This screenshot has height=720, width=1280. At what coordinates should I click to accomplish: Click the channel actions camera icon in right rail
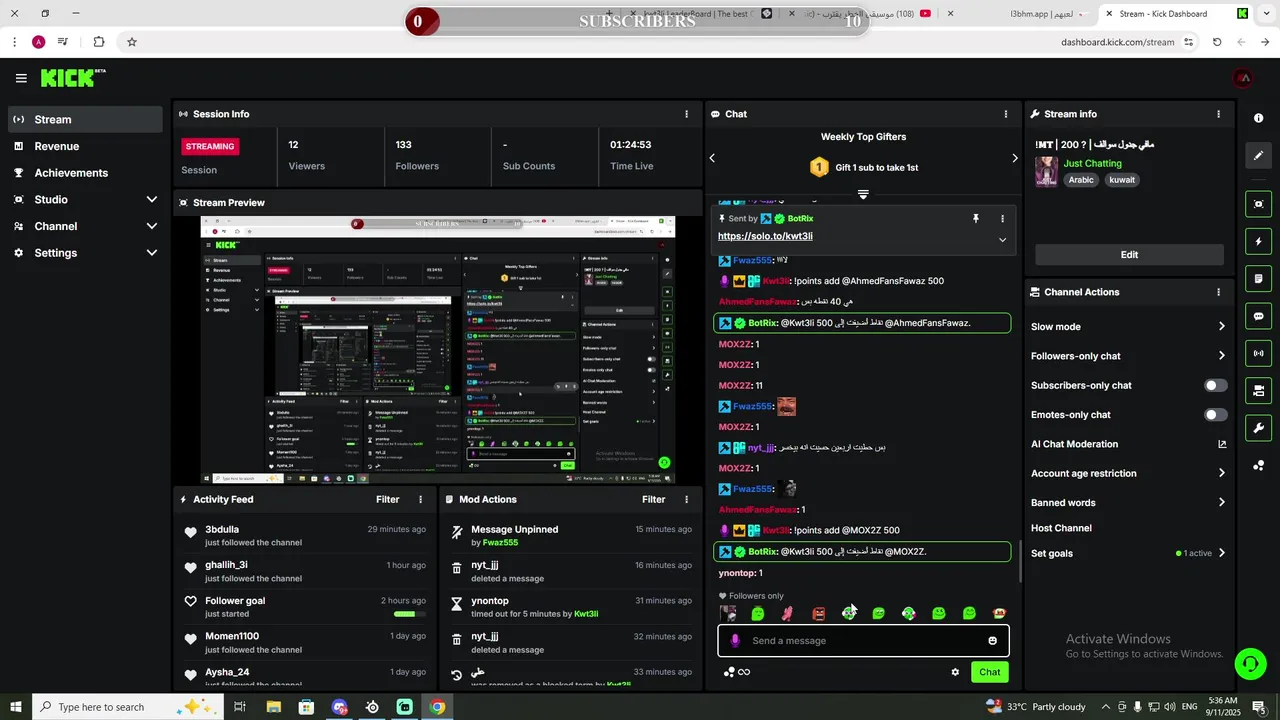(x=1258, y=390)
